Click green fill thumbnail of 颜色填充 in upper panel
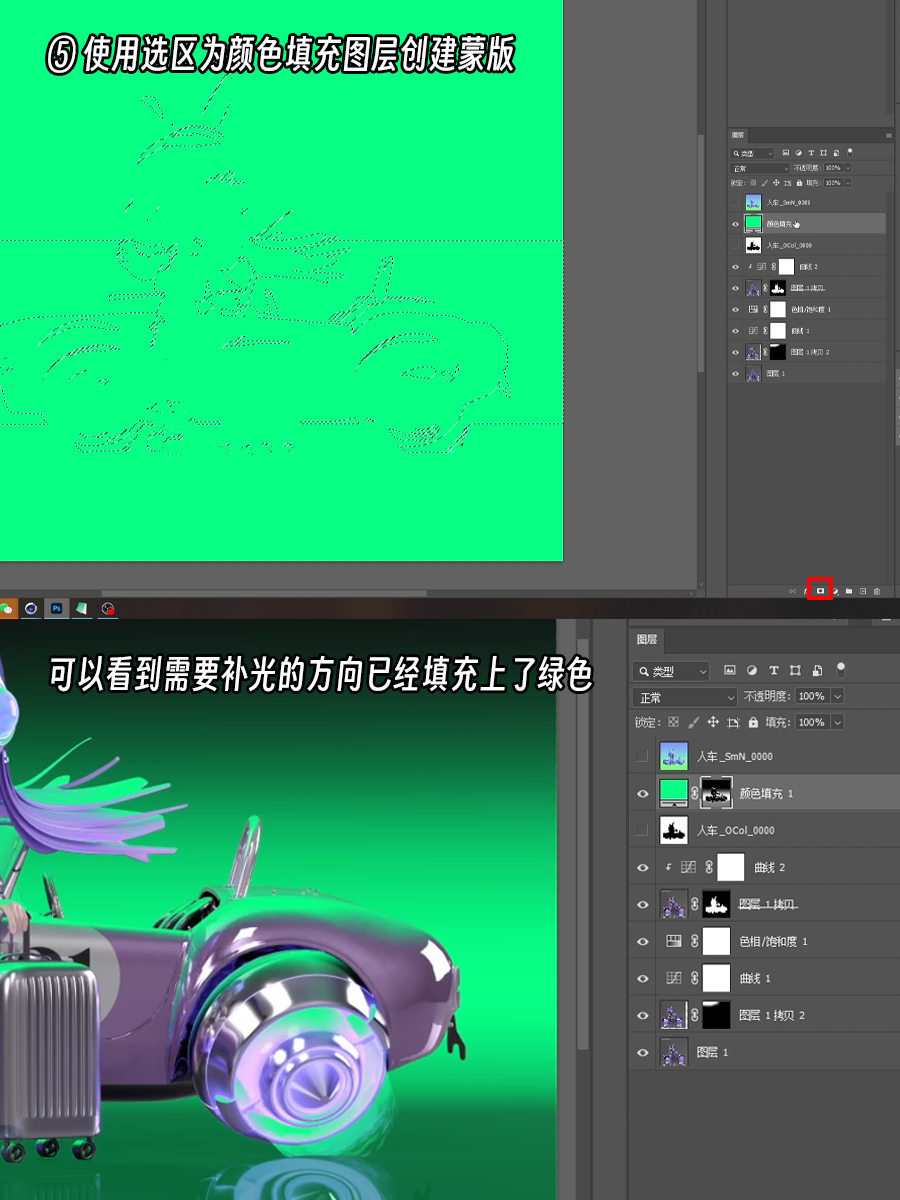The height and width of the screenshot is (1200, 900). (x=753, y=223)
